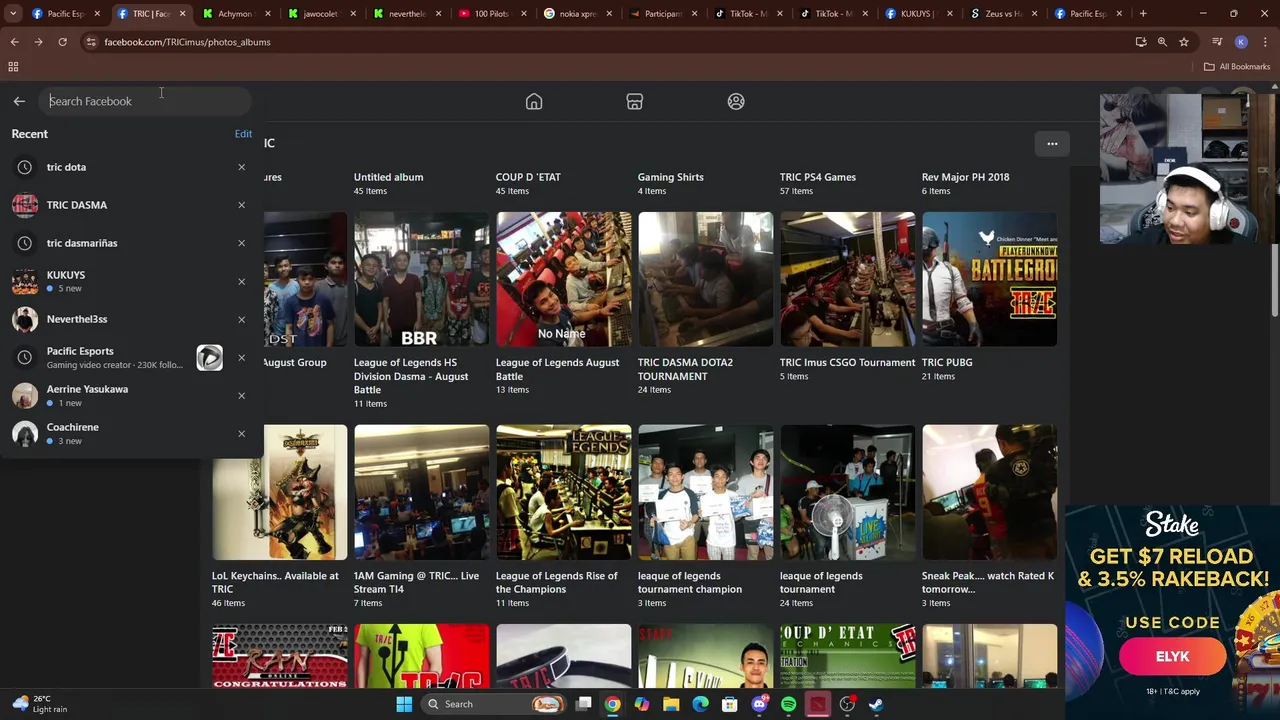Viewport: 1280px width, 720px height.
Task: Expand the tab search dropdown arrow
Action: coord(13,14)
